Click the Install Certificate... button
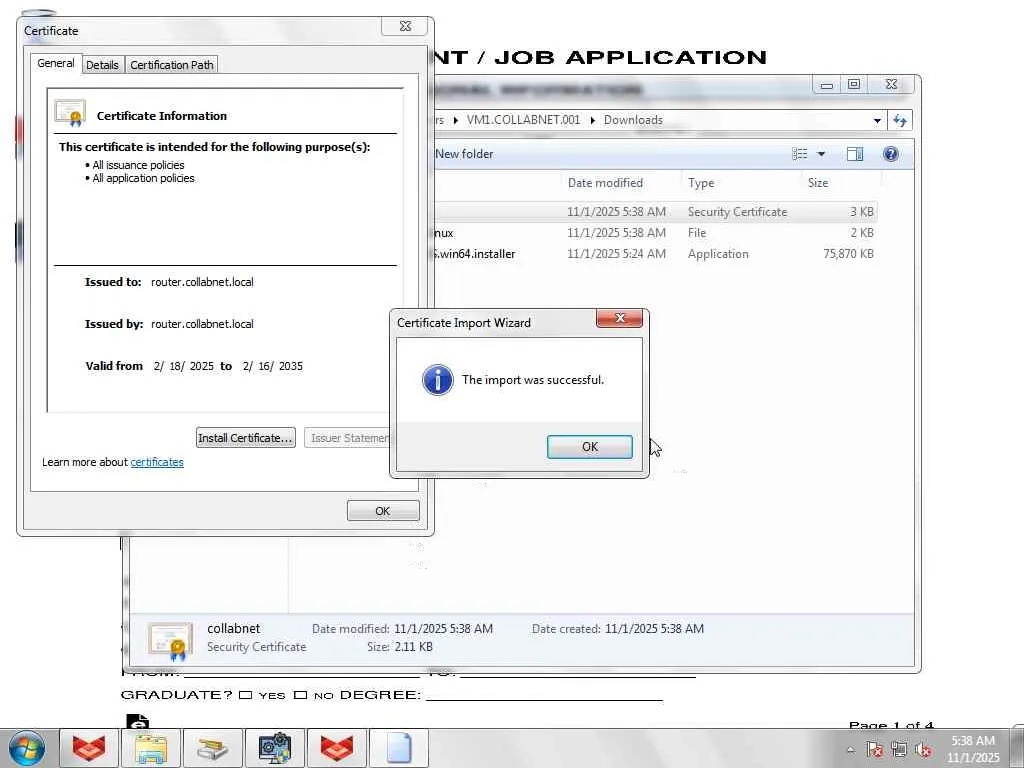The image size is (1024, 768). tap(246, 438)
